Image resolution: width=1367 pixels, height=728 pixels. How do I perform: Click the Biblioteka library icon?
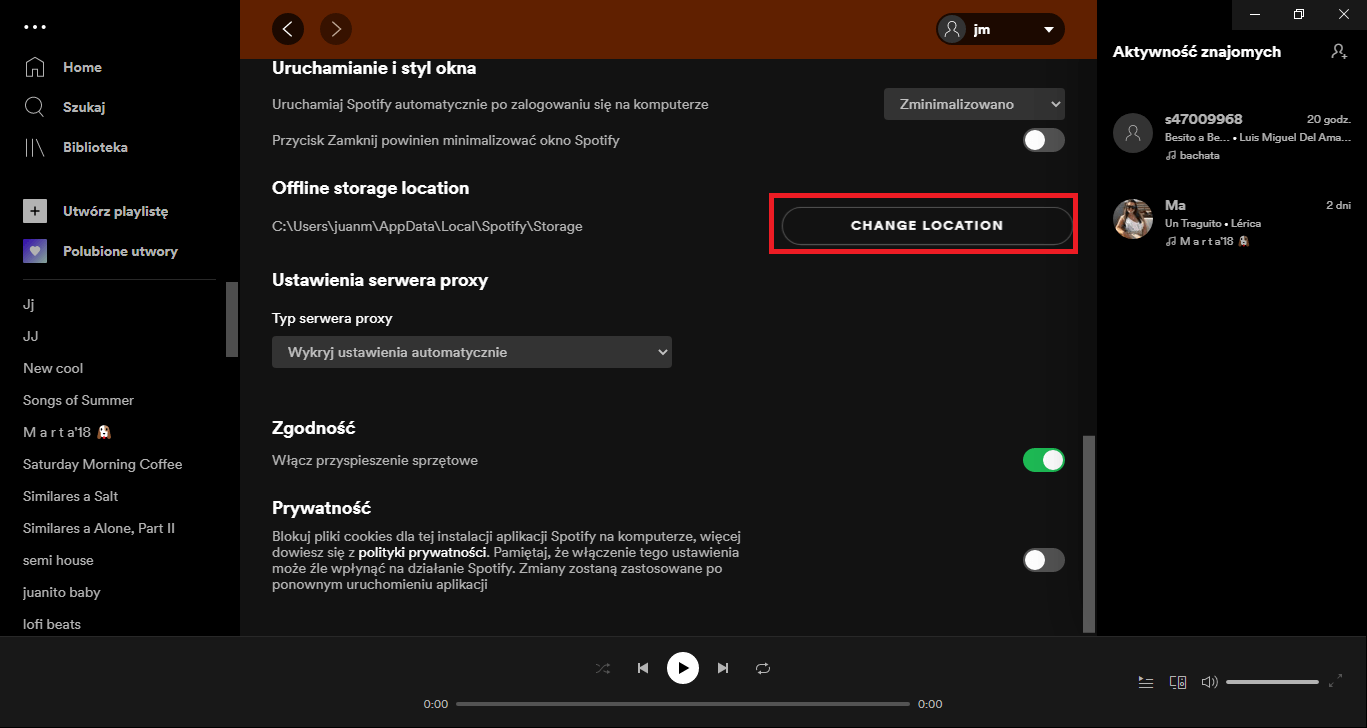click(35, 147)
